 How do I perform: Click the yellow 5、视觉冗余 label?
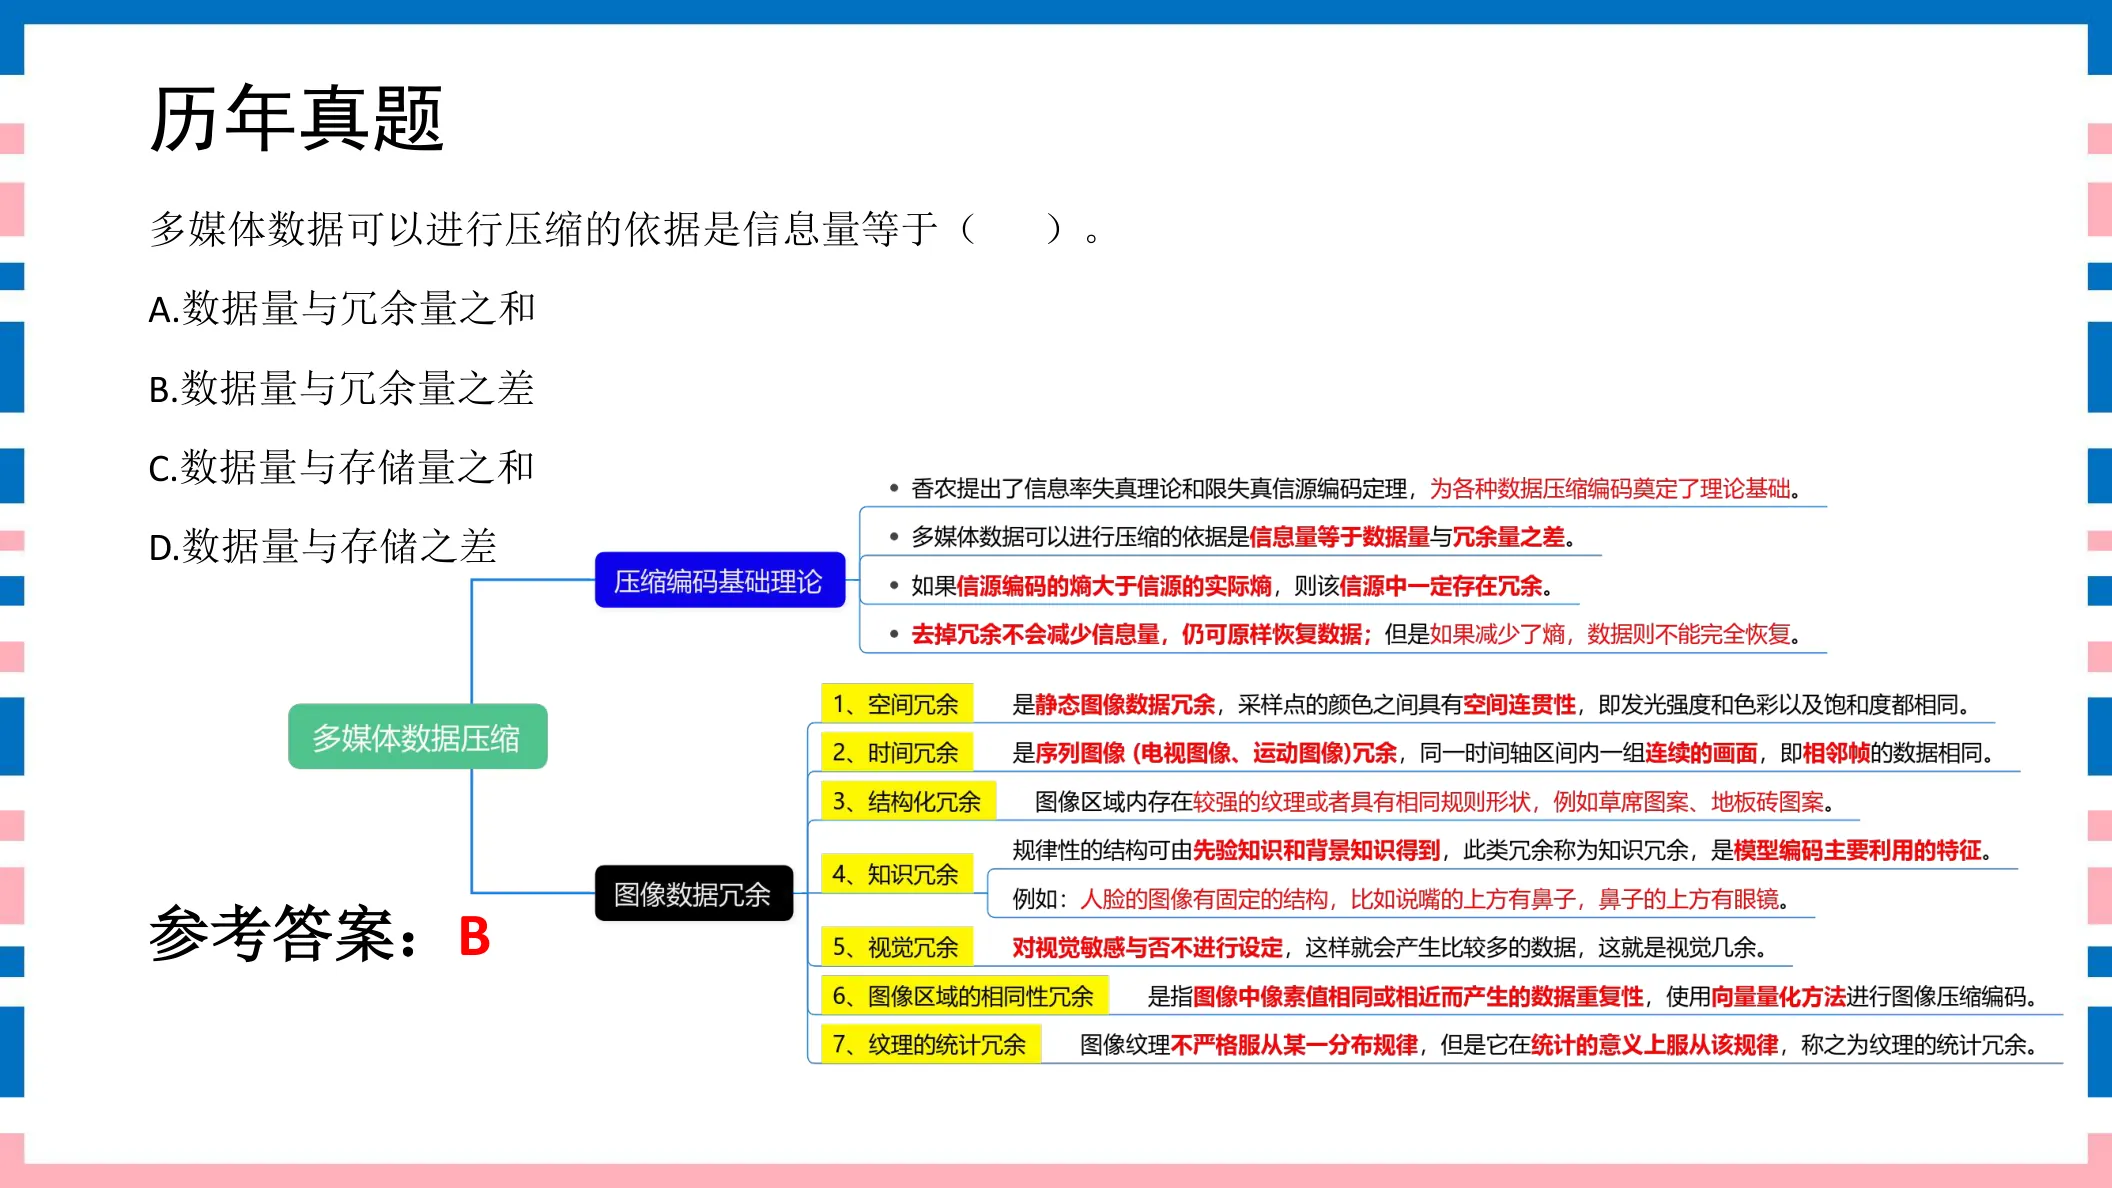[x=897, y=947]
